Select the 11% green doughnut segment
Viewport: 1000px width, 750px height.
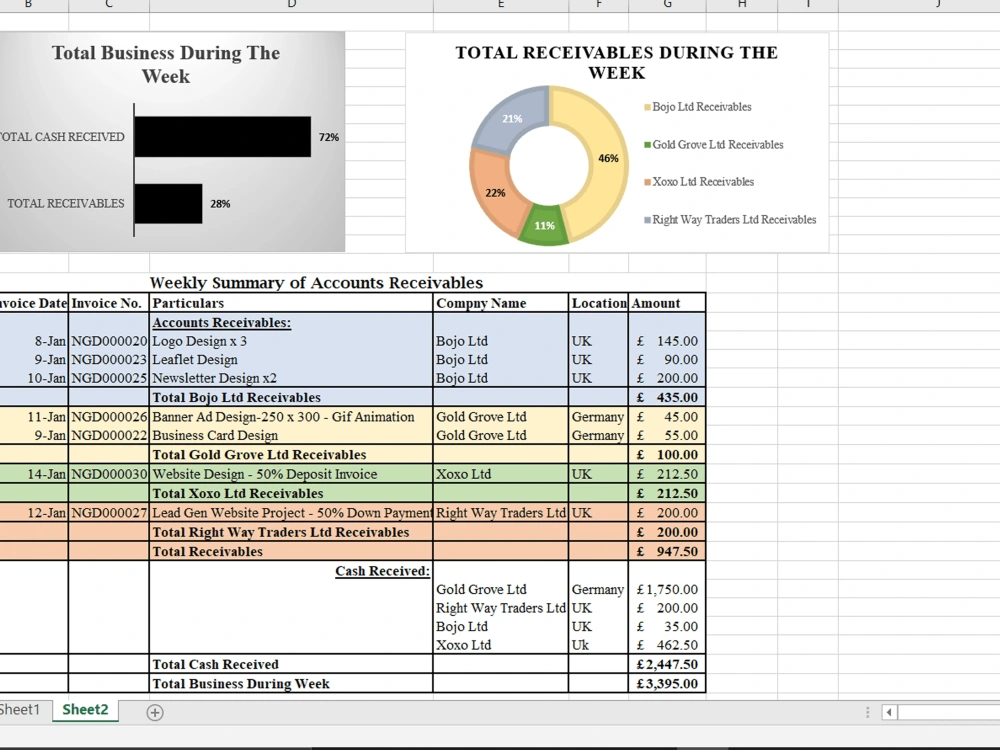[x=543, y=226]
